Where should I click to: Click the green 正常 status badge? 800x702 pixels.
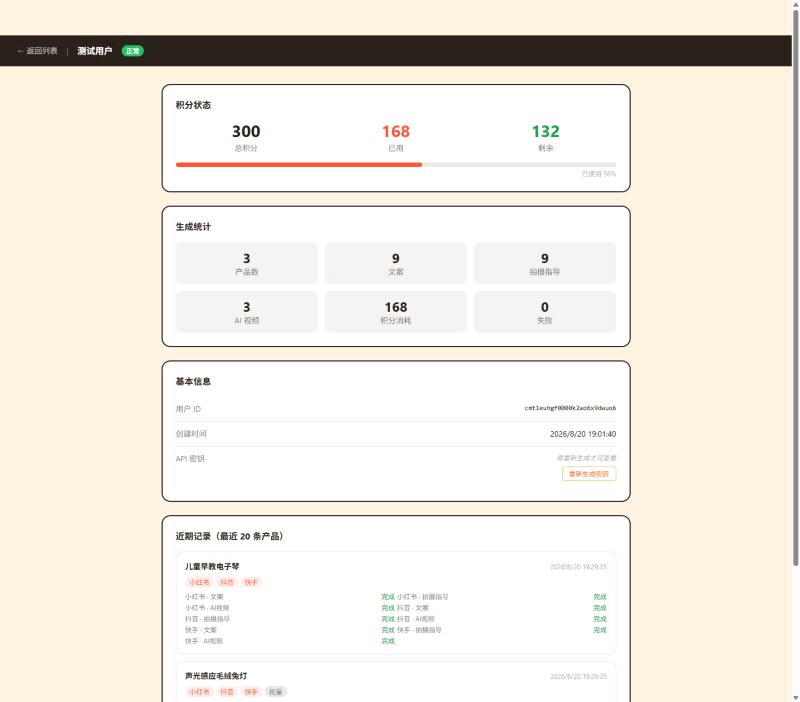(x=133, y=51)
